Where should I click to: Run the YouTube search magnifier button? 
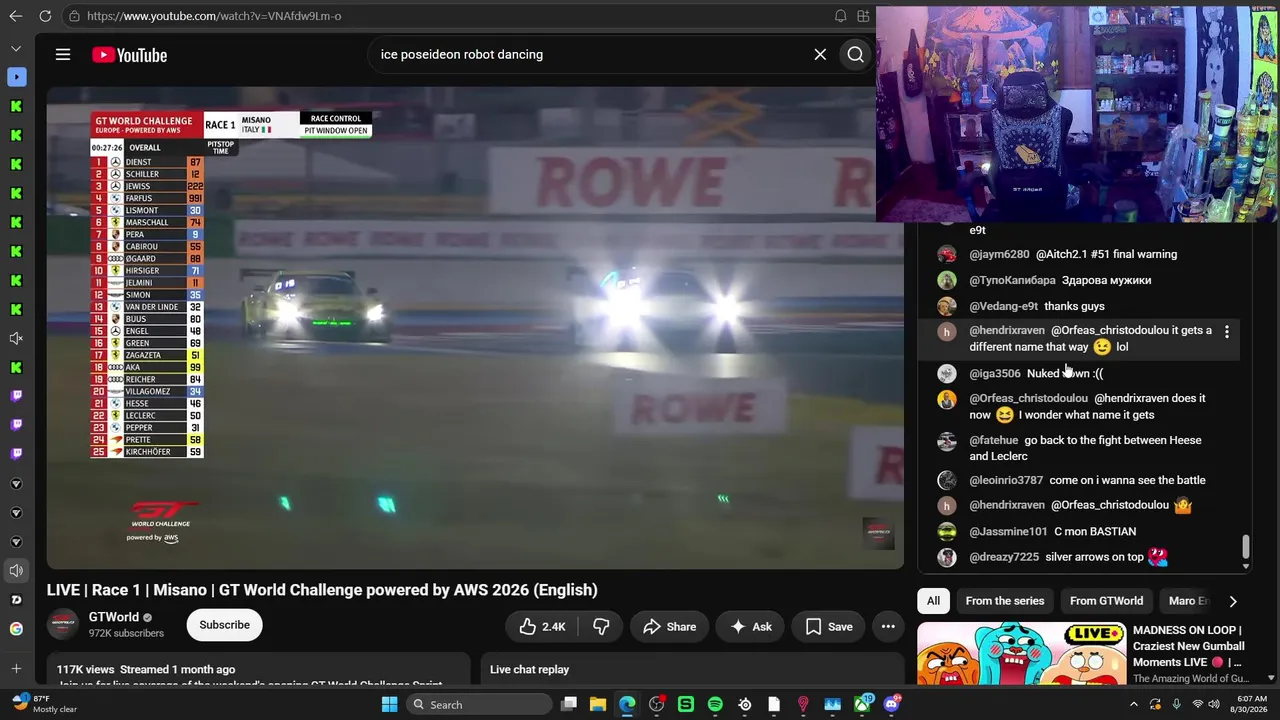(855, 55)
